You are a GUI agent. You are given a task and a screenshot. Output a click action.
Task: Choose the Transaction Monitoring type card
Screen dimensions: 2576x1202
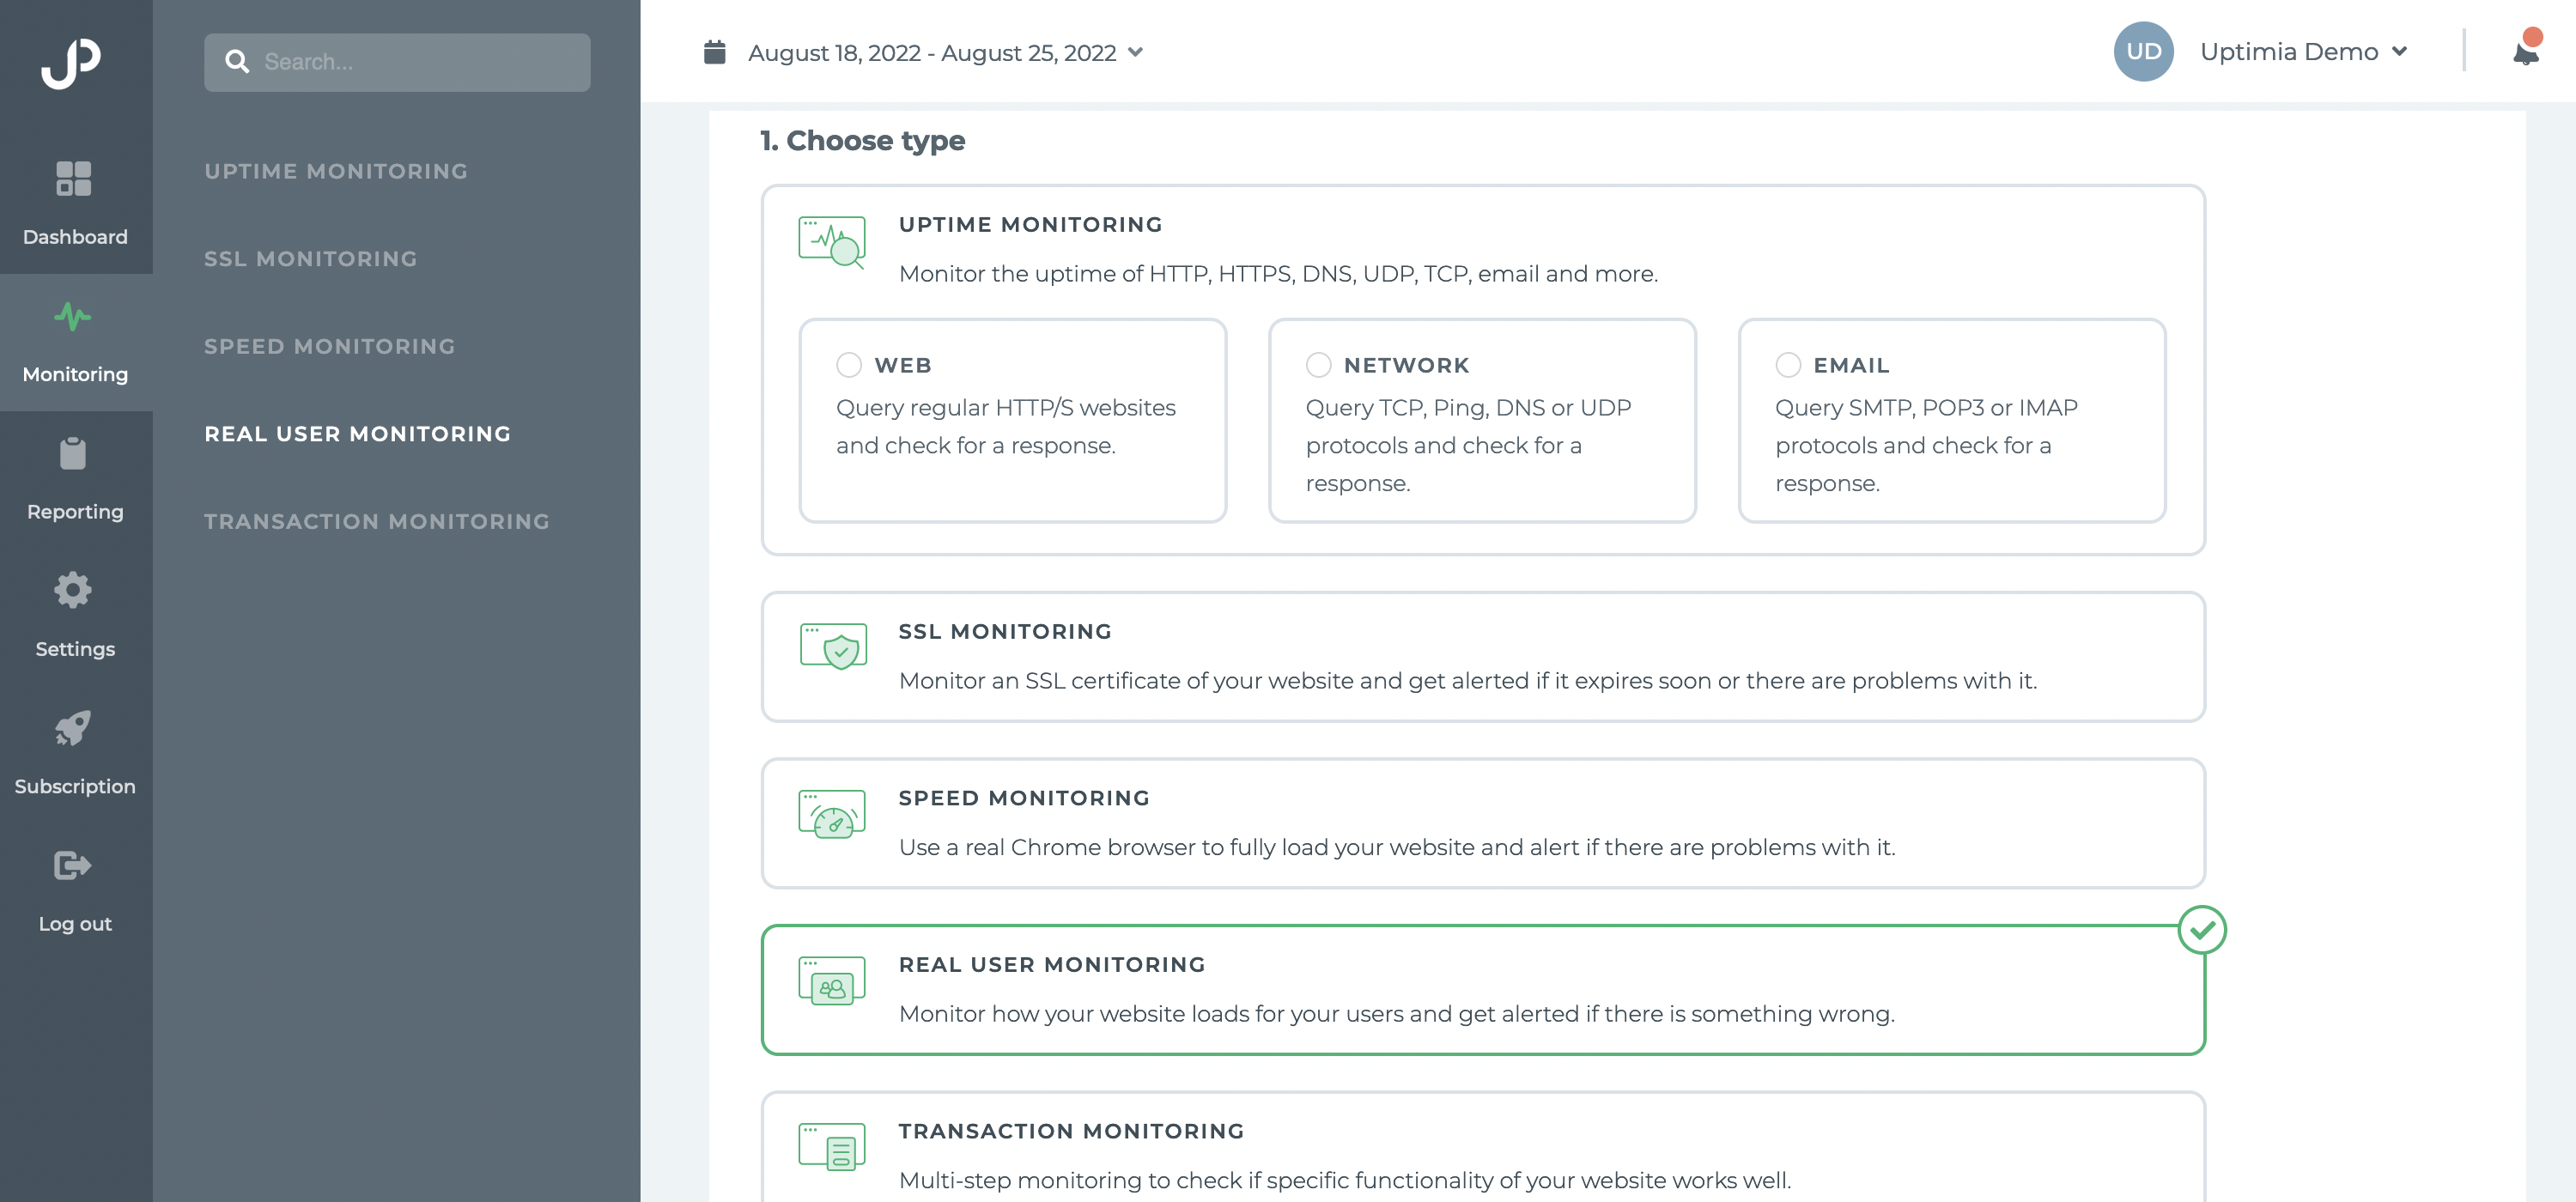(1483, 1147)
